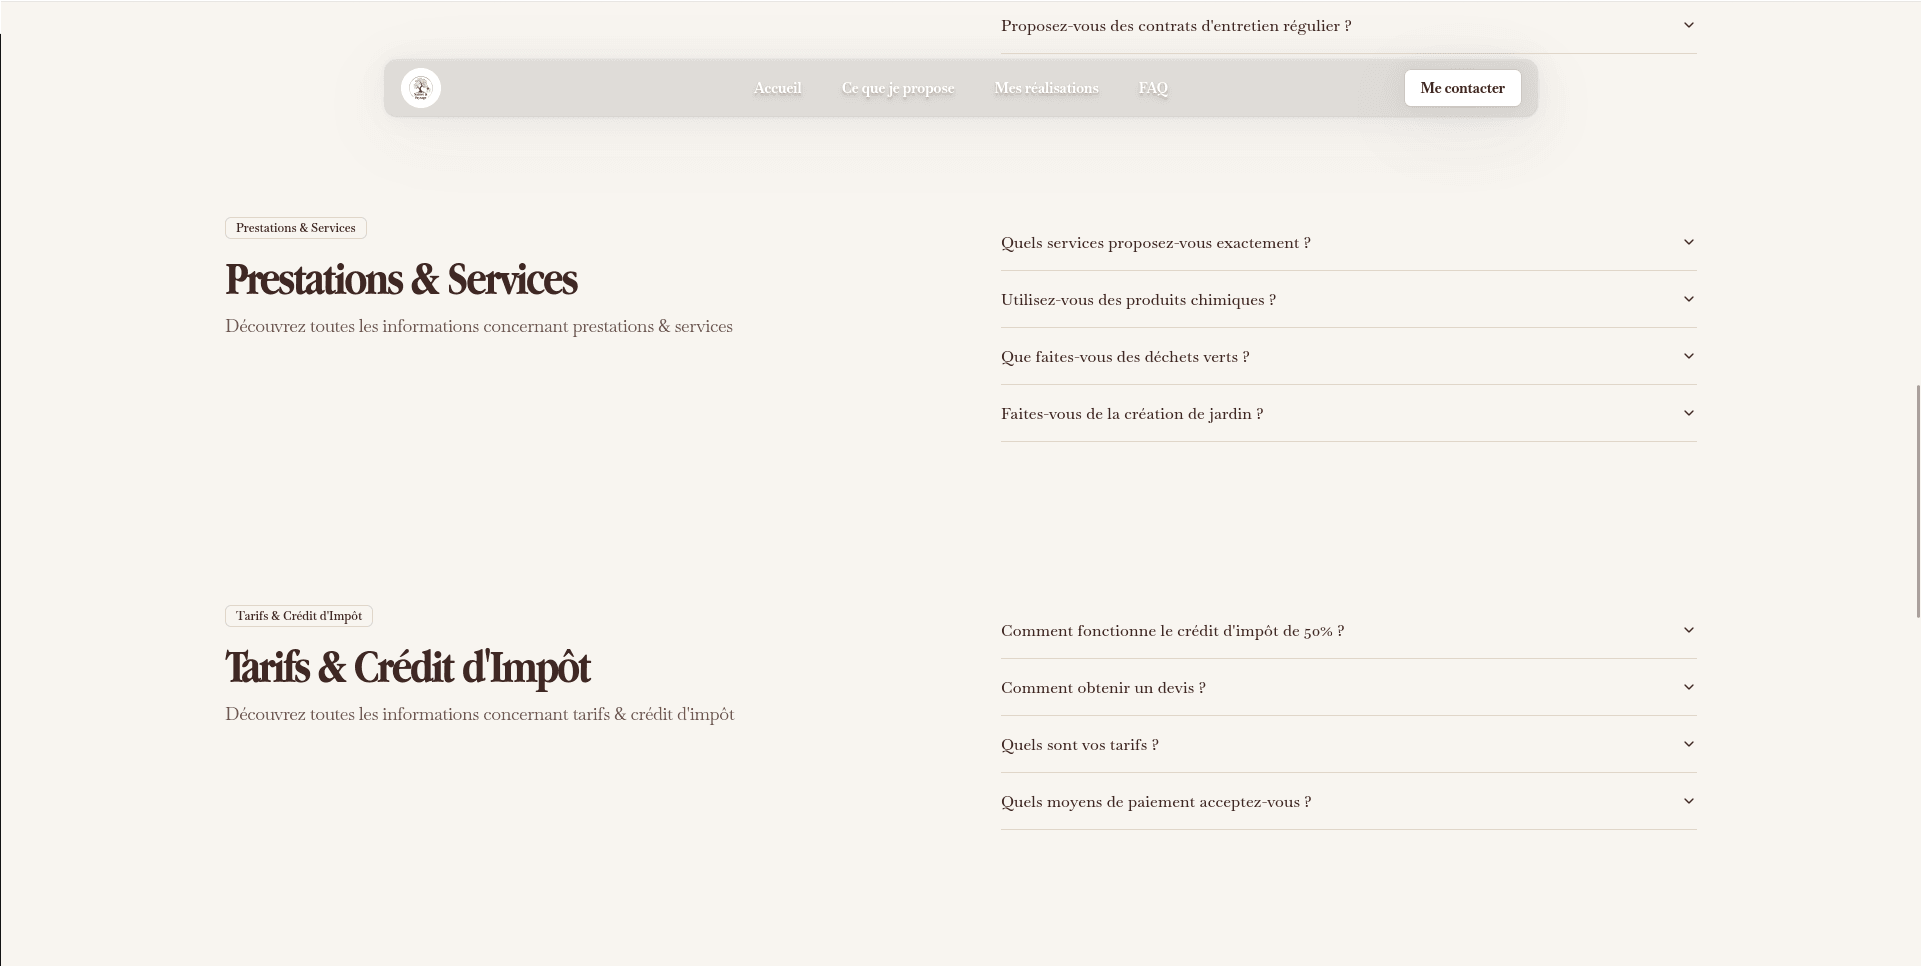
Task: Expand the moyens de paiement question
Action: pyautogui.click(x=1155, y=802)
